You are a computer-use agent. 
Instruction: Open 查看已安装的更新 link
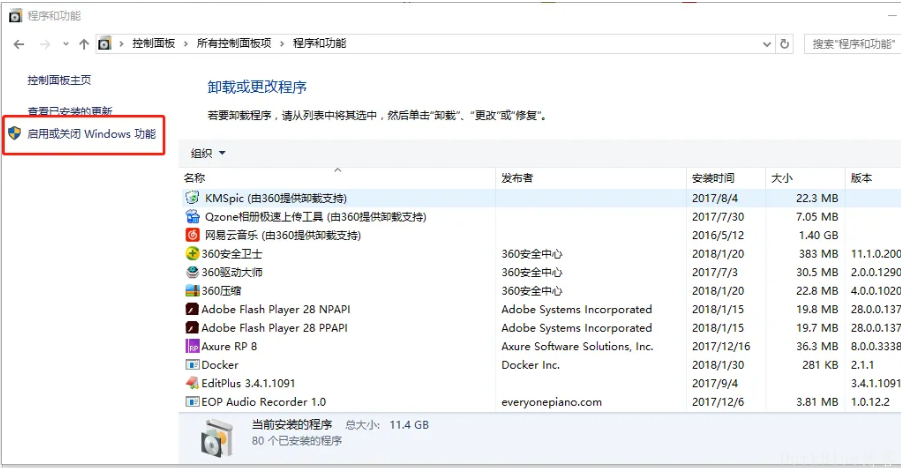(70, 111)
